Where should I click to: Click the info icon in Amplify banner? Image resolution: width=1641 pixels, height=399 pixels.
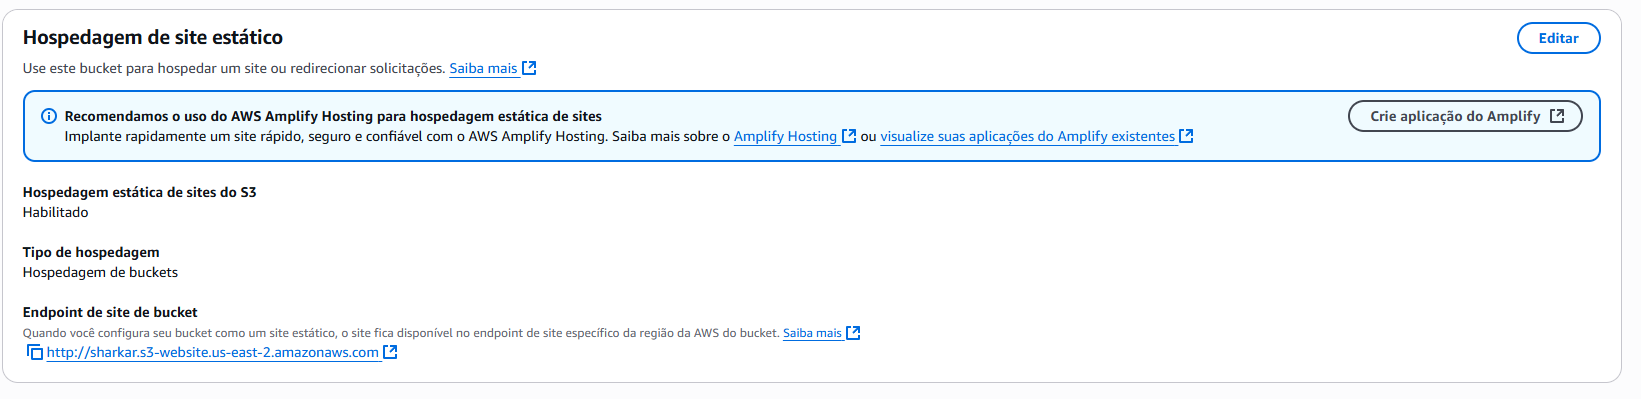pyautogui.click(x=48, y=116)
